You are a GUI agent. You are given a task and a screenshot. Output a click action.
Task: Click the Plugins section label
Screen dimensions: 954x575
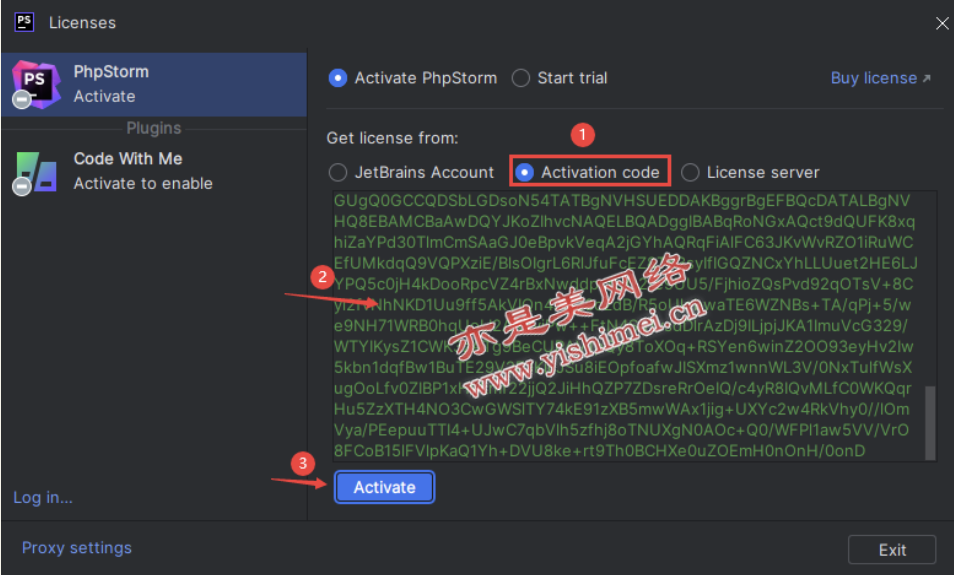[154, 128]
